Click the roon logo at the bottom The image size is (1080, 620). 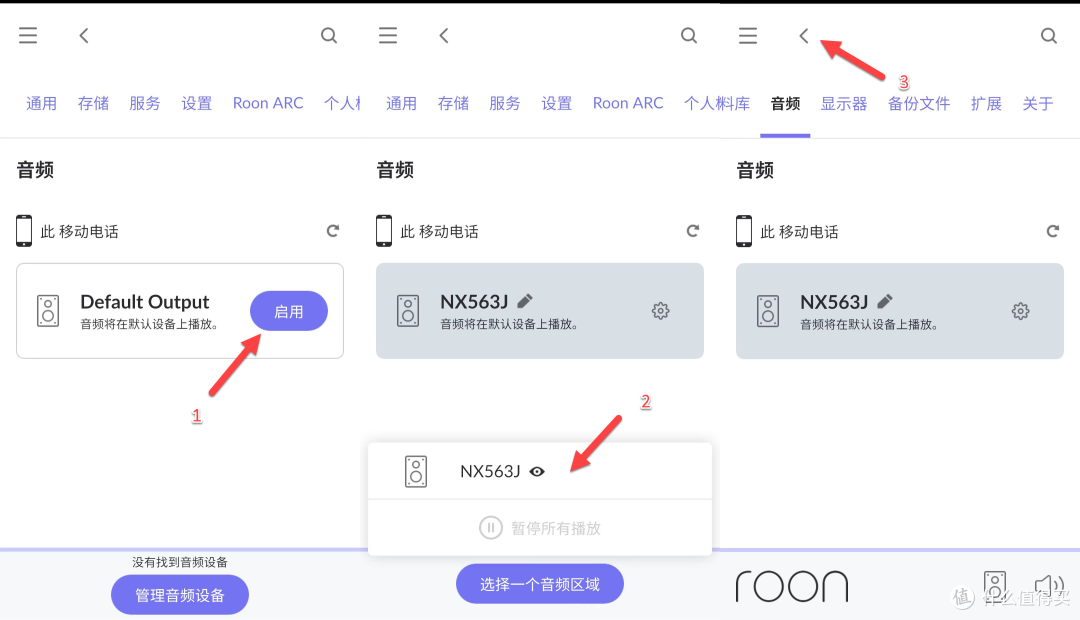(791, 585)
